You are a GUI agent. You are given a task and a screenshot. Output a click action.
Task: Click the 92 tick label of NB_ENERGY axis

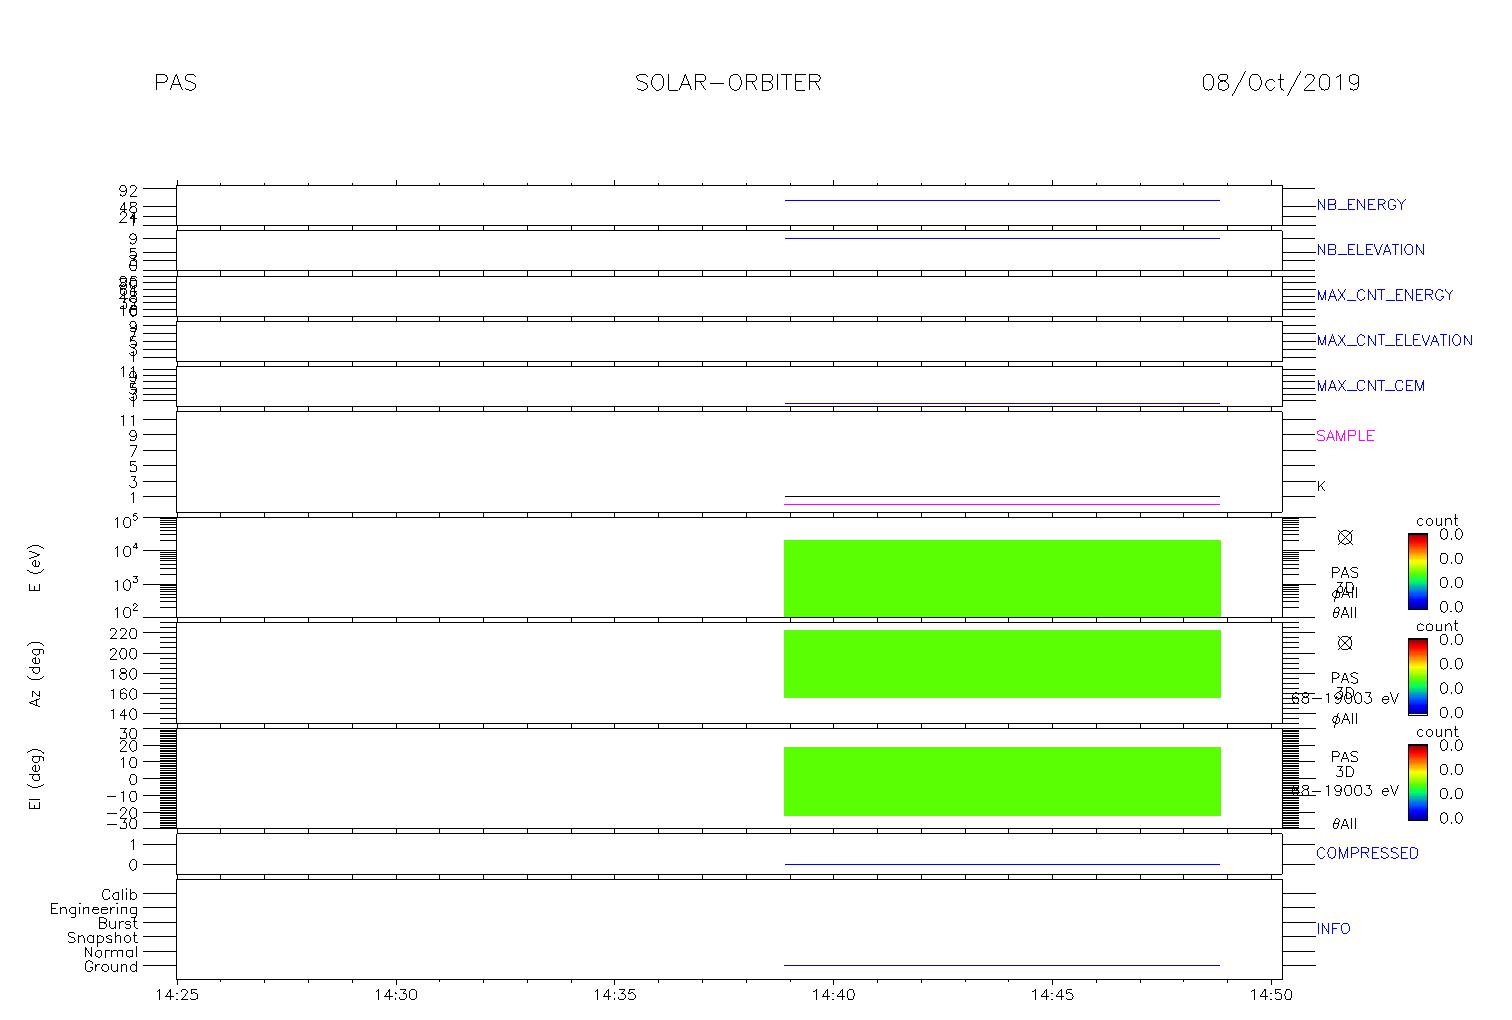[128, 189]
